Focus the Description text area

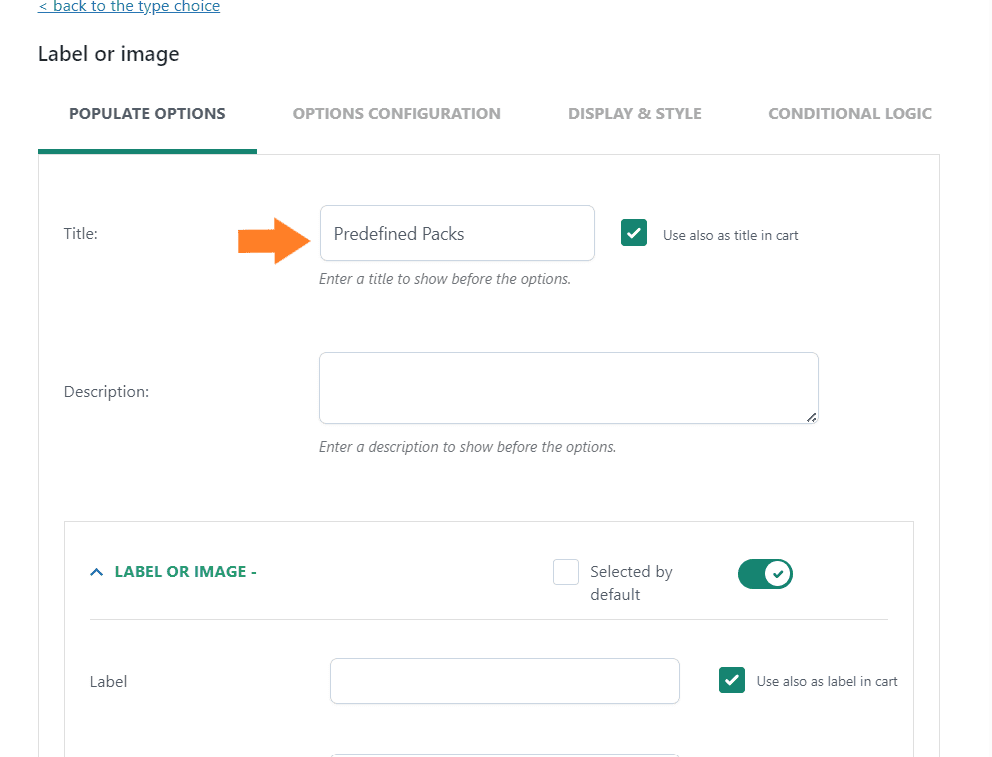coord(569,388)
